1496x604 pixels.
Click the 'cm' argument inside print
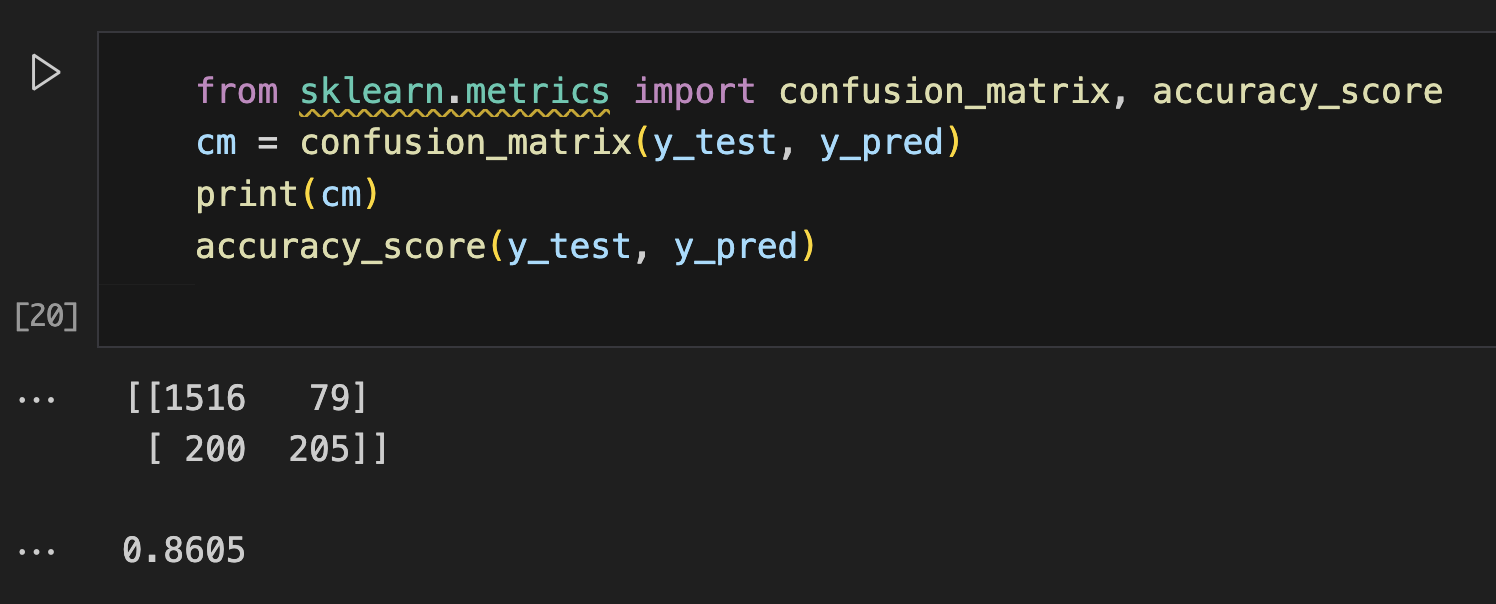[340, 194]
